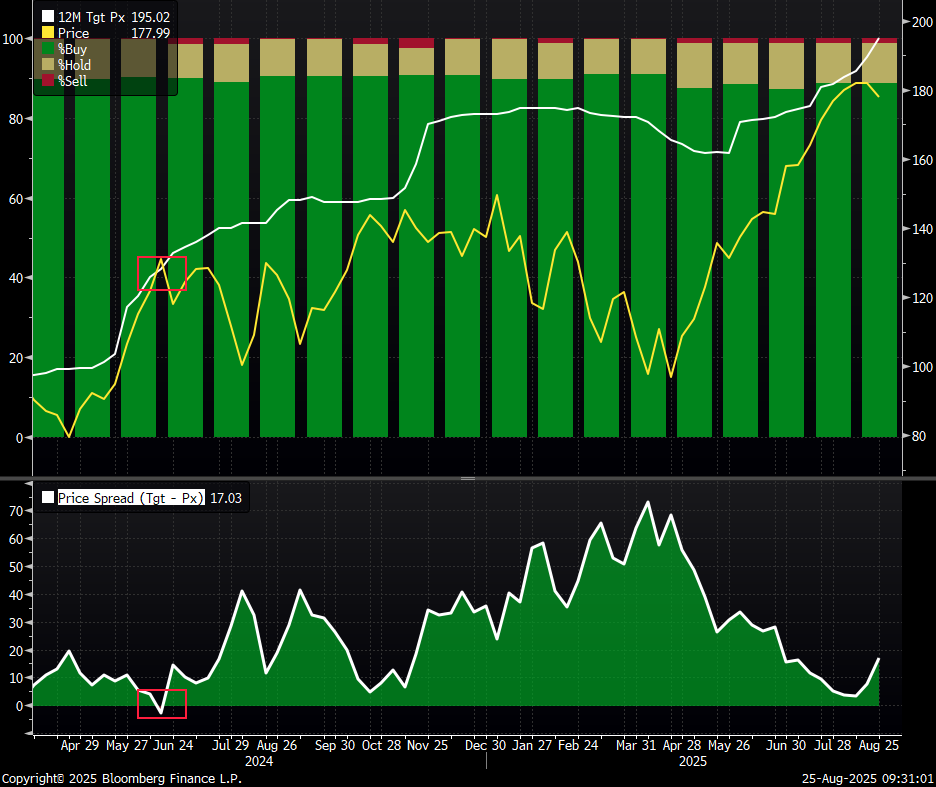The height and width of the screenshot is (787, 936).
Task: Click the 120 tick label on the right axis
Action: [x=922, y=298]
